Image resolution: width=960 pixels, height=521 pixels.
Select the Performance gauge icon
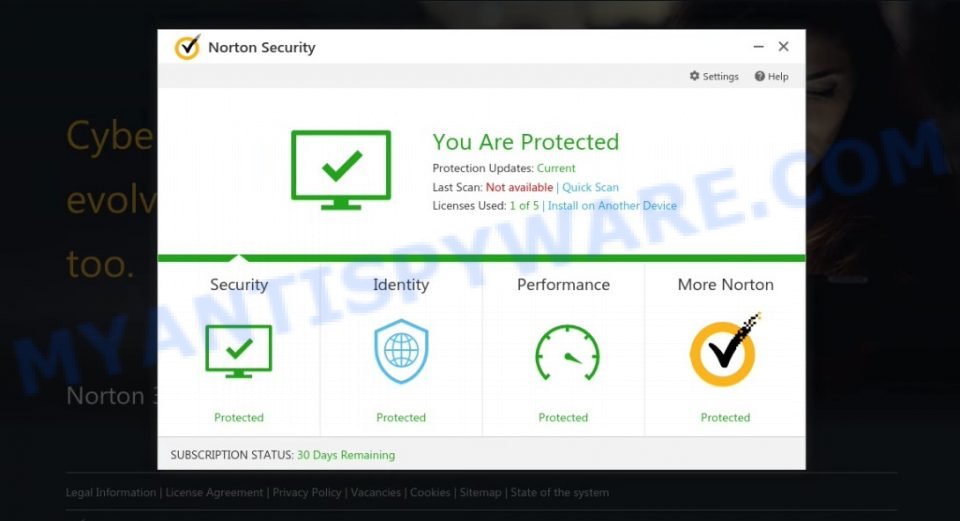[567, 353]
